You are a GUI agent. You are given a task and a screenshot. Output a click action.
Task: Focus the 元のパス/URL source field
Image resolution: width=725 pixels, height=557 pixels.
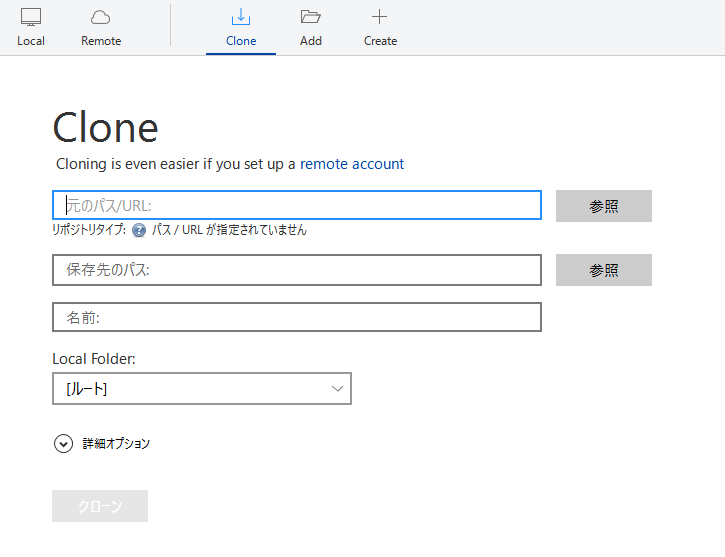point(297,205)
